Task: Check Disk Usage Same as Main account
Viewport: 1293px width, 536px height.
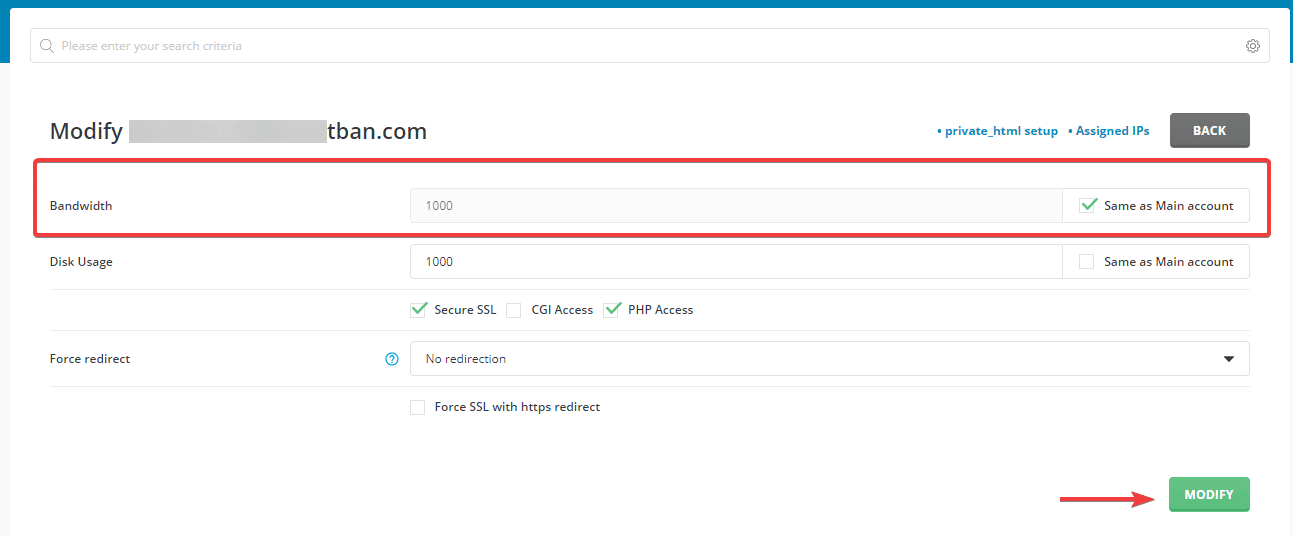Action: pos(1087,262)
